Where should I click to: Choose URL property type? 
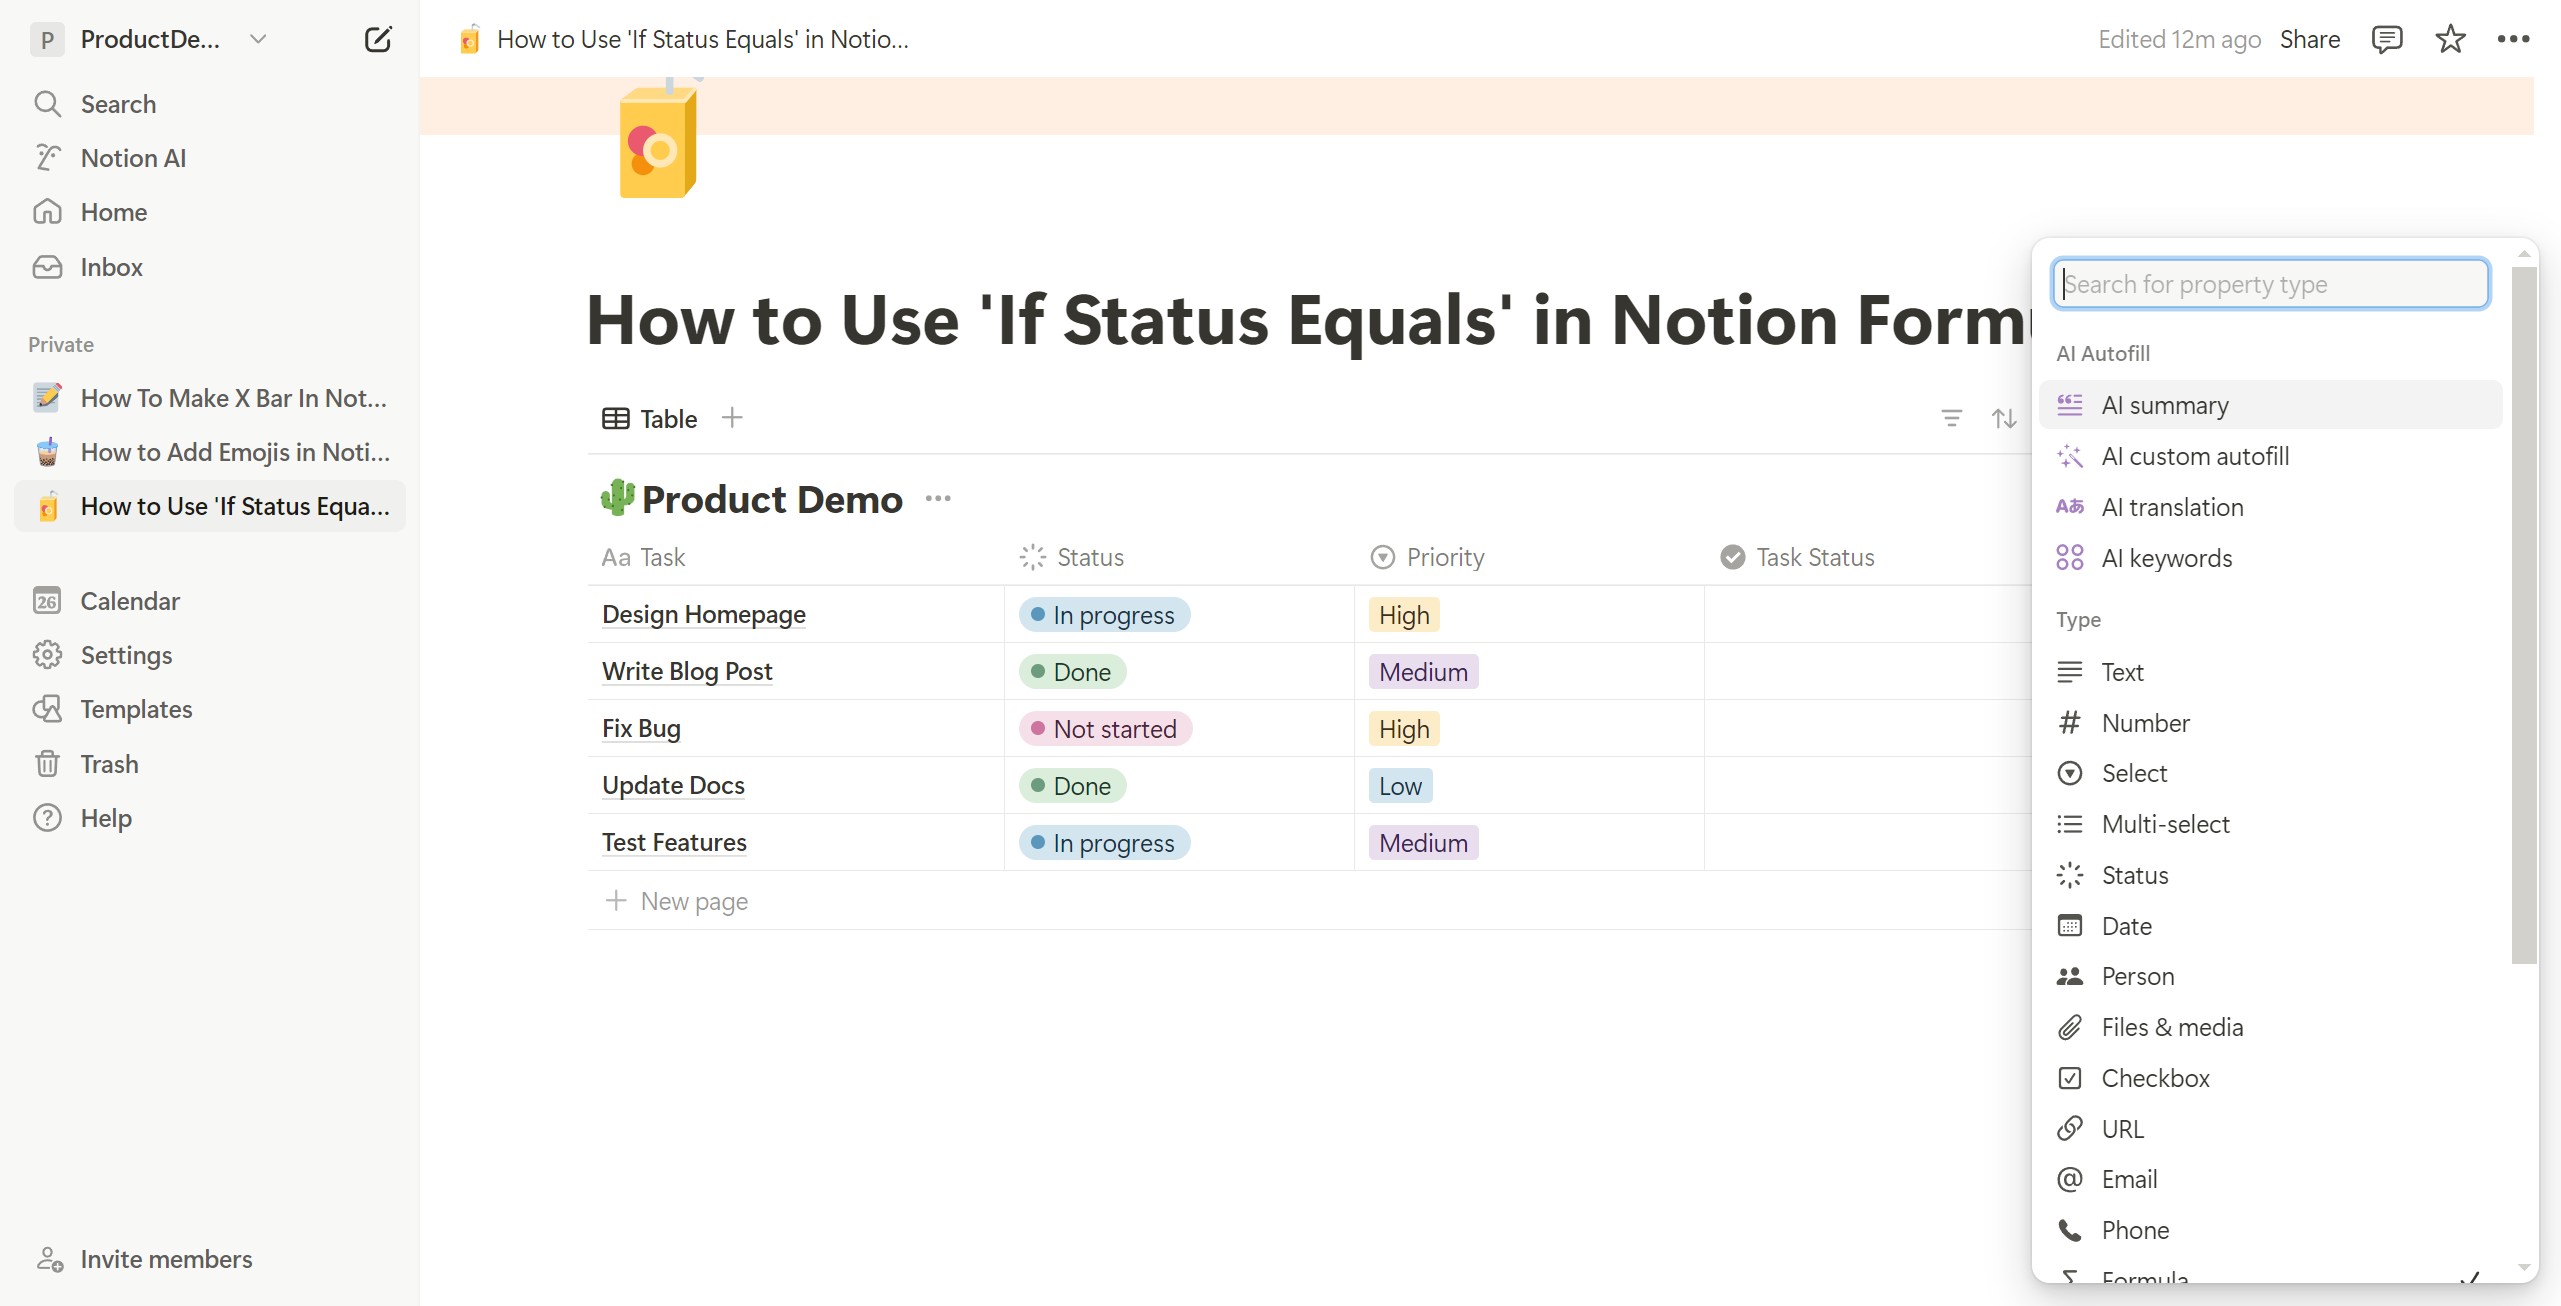pyautogui.click(x=2270, y=1129)
